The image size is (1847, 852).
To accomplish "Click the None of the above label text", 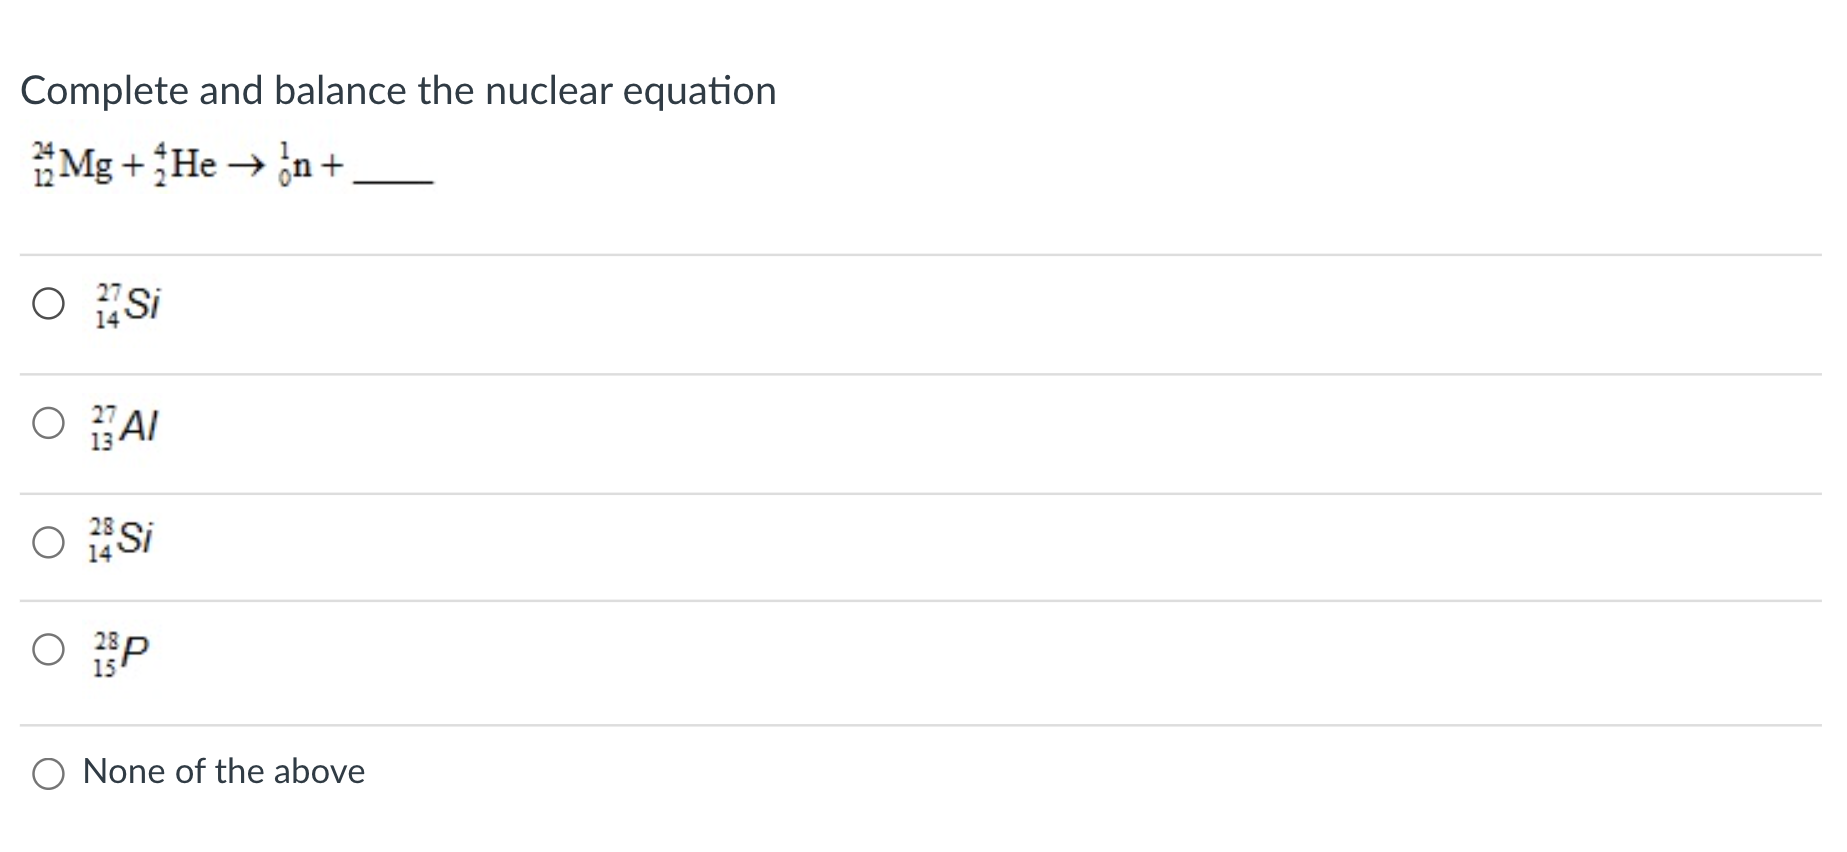I will click(x=223, y=772).
